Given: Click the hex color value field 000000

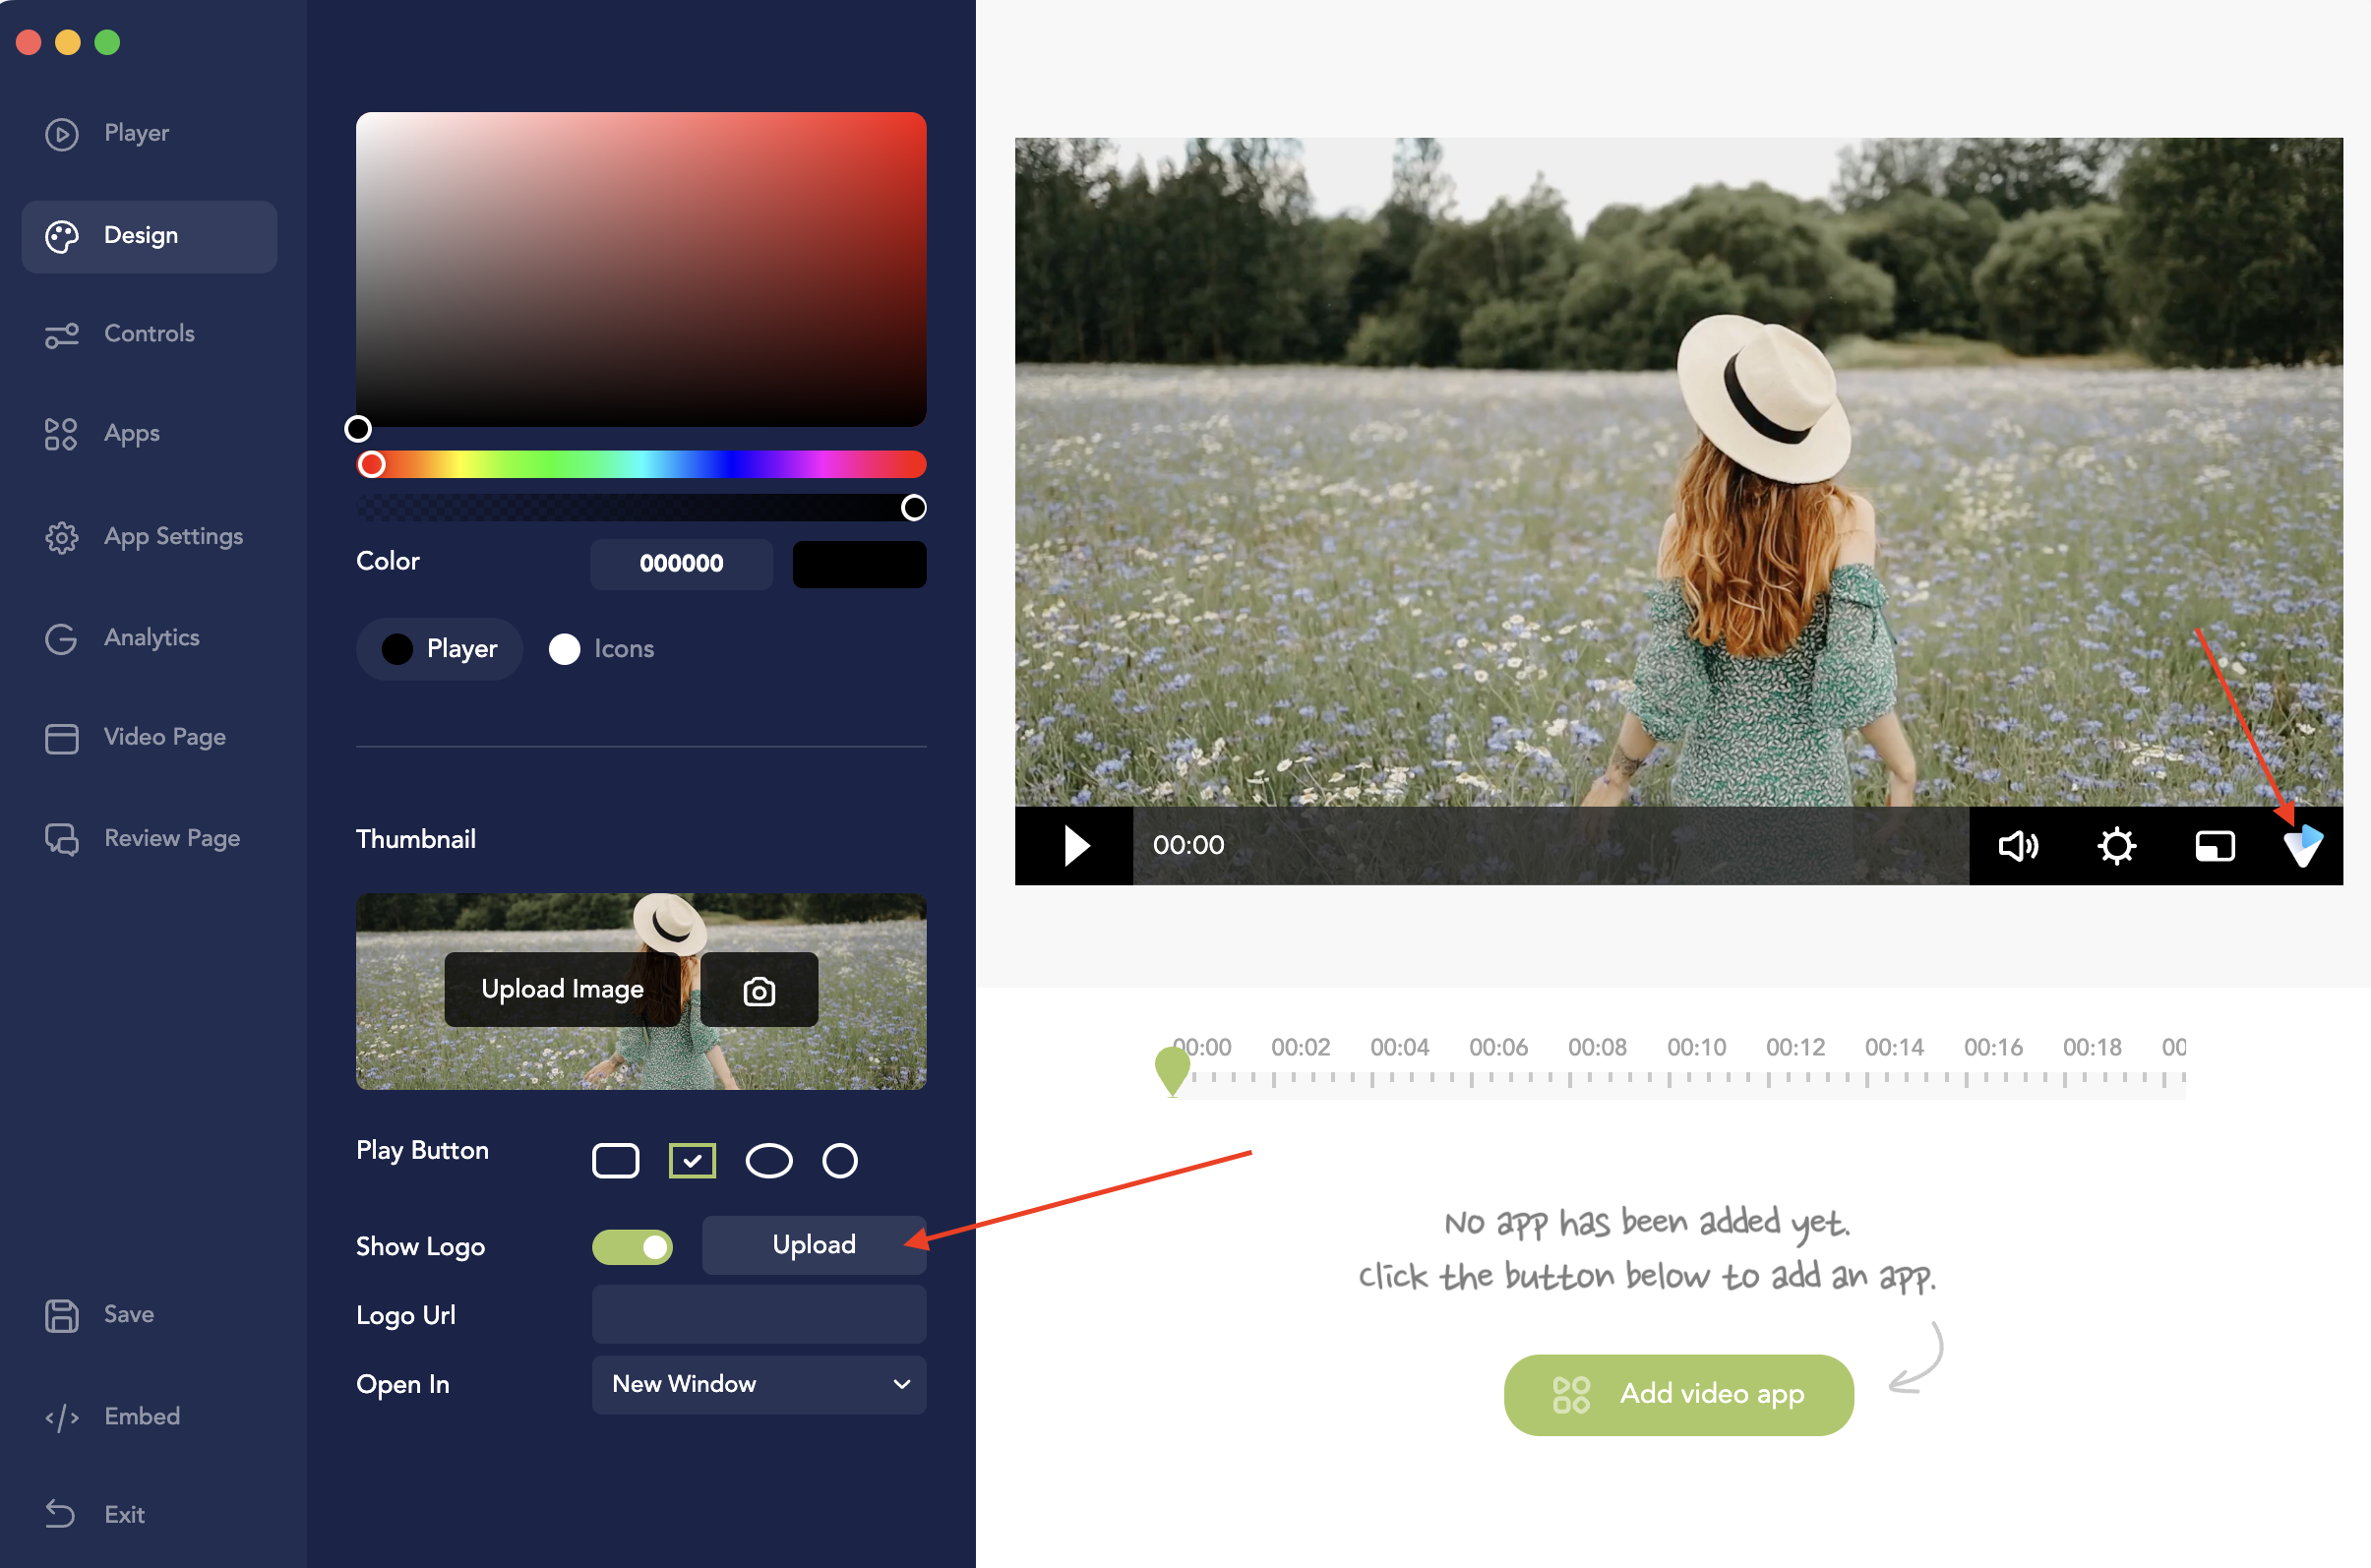Looking at the screenshot, I should pos(681,564).
